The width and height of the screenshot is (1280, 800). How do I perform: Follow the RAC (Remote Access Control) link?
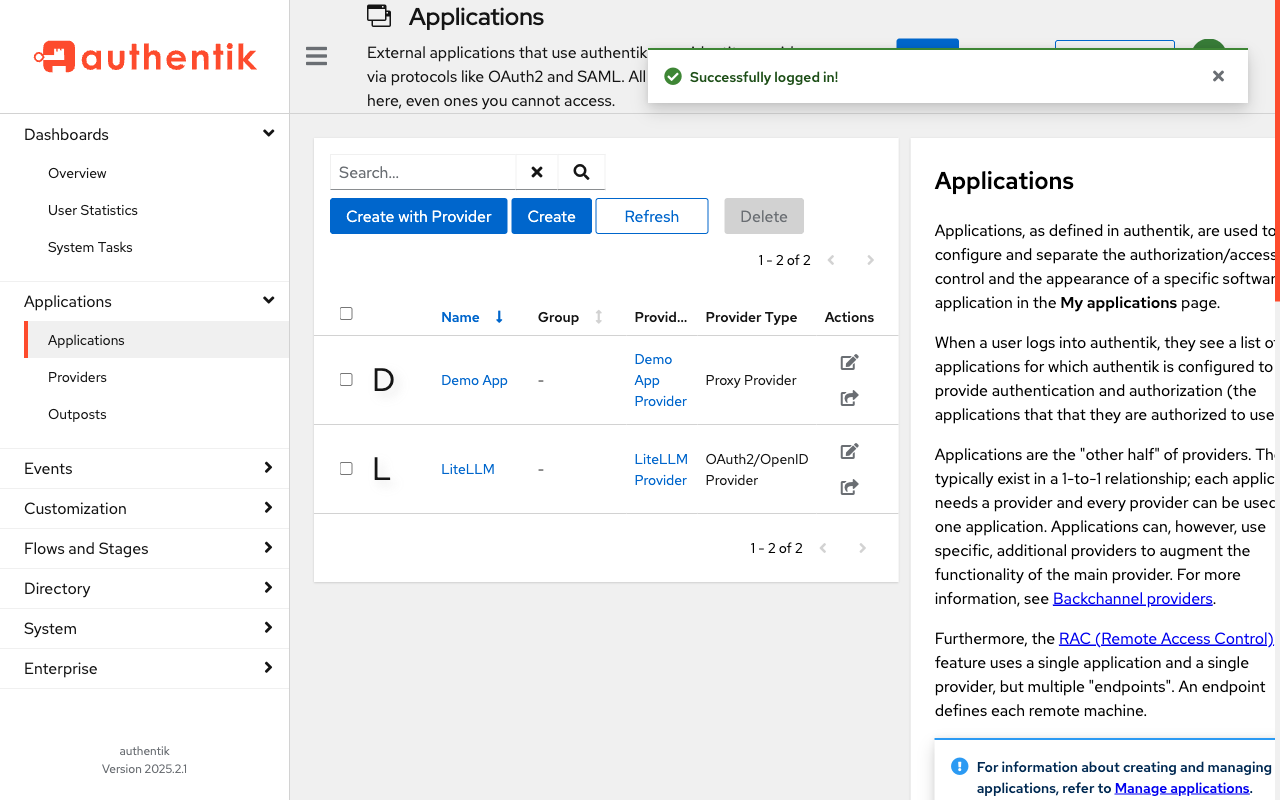(1166, 638)
